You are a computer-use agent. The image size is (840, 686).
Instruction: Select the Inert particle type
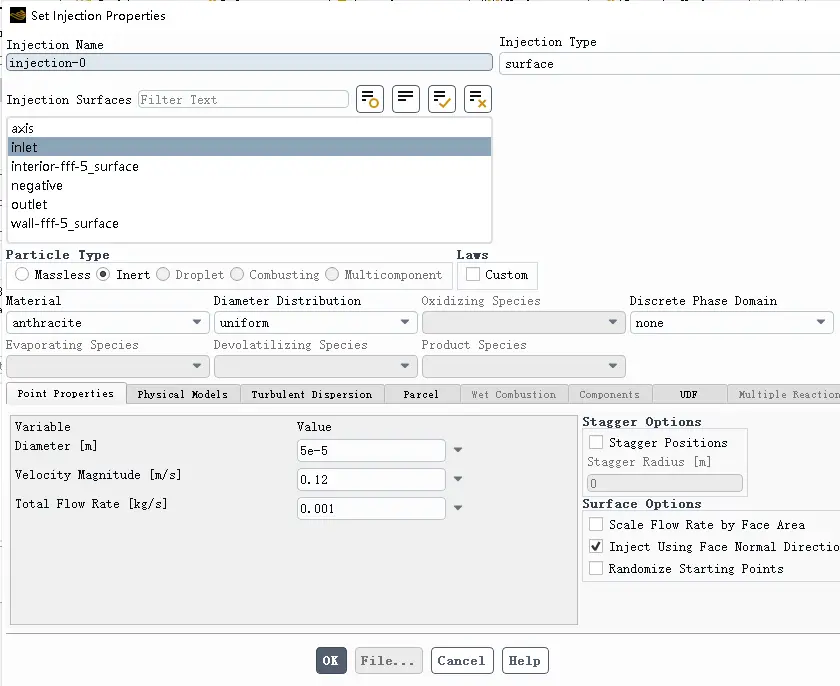coord(103,274)
